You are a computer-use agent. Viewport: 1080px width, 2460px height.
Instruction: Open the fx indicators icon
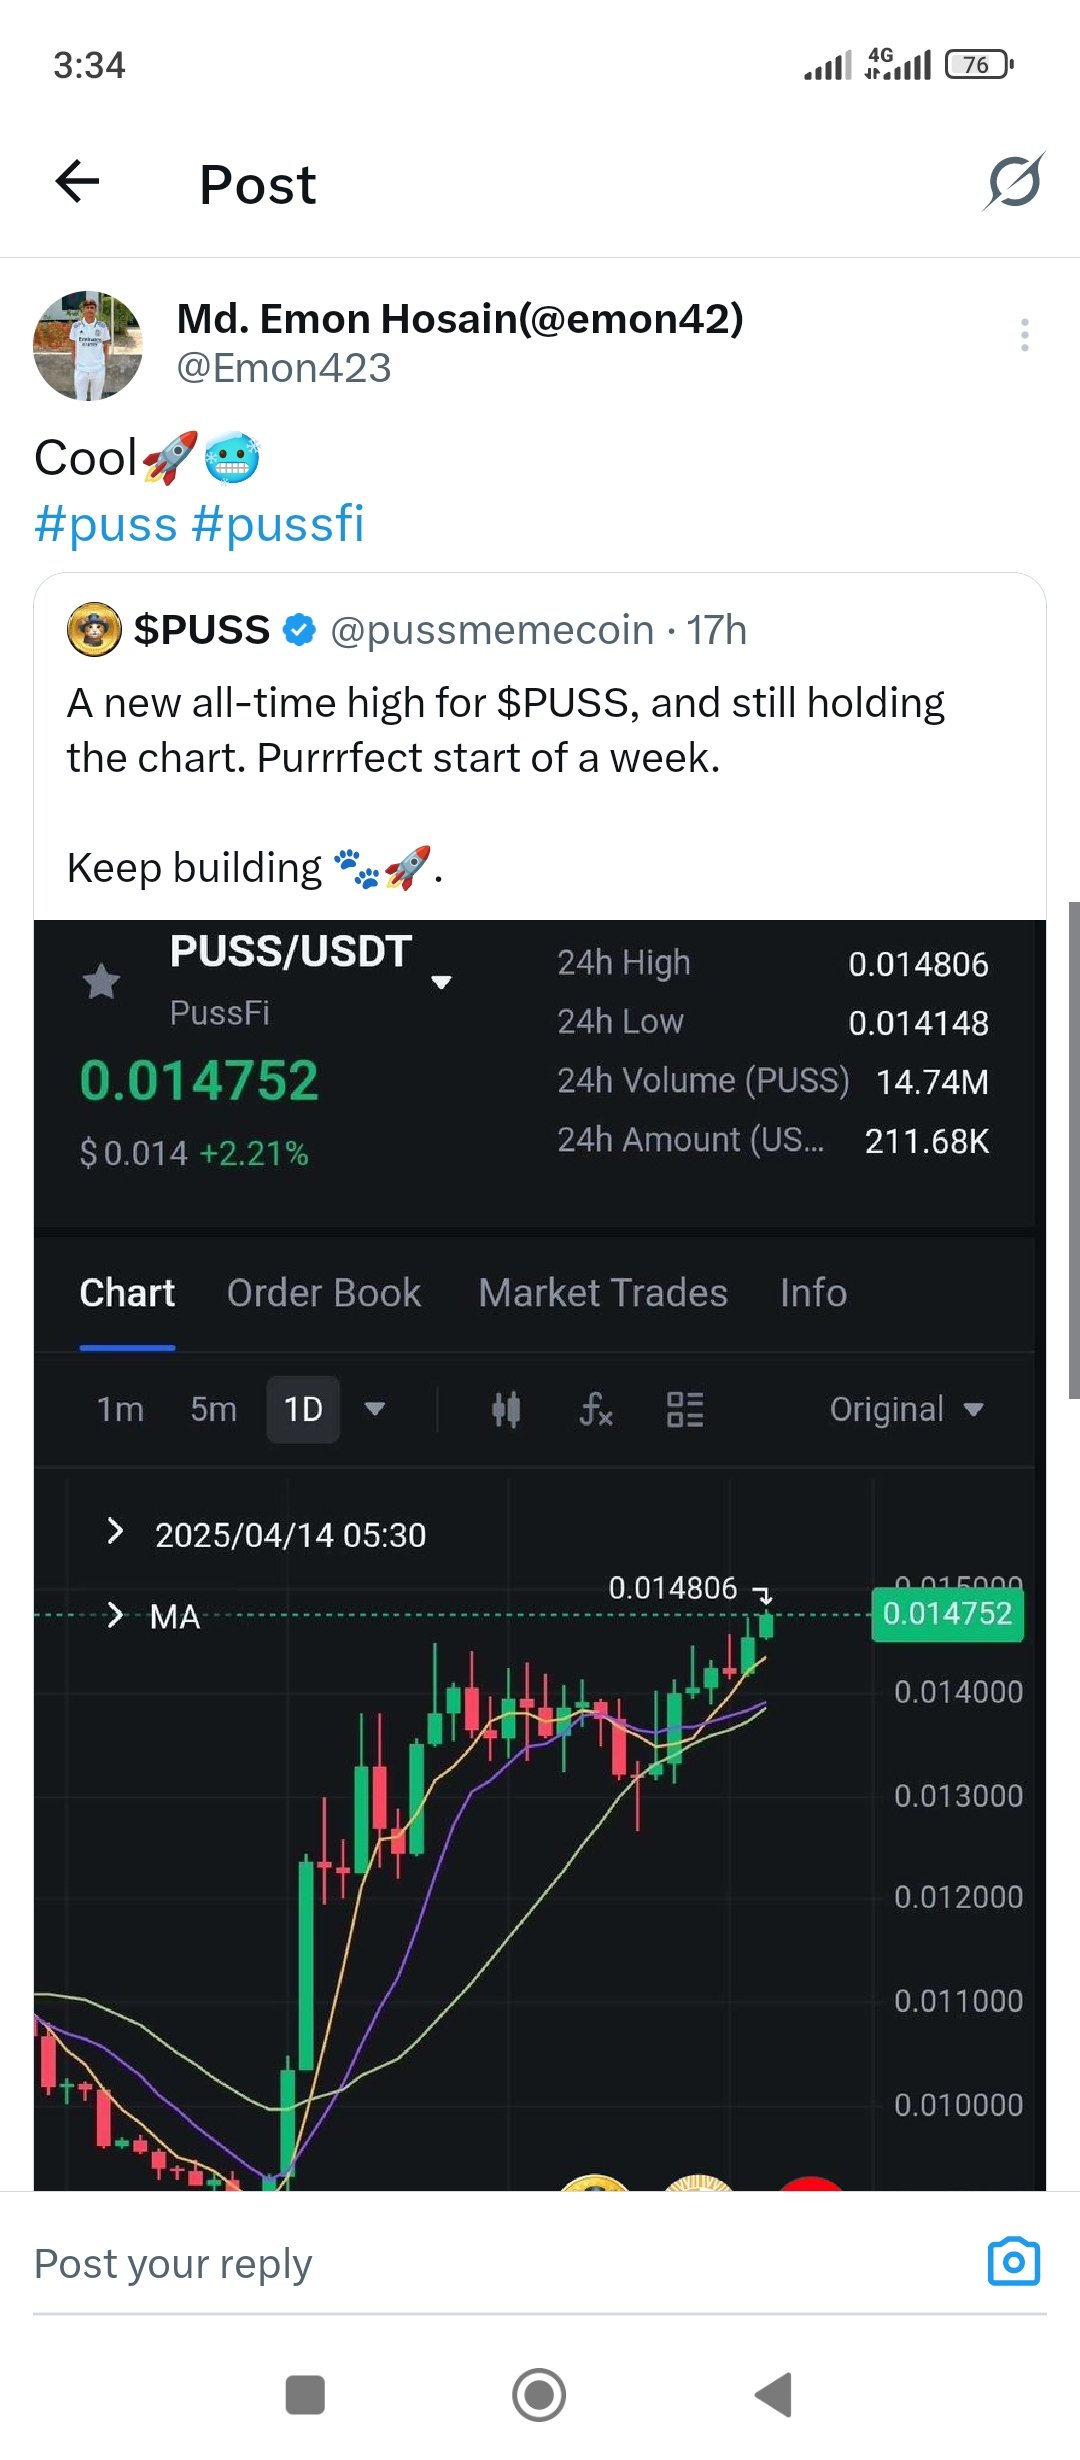point(596,1410)
